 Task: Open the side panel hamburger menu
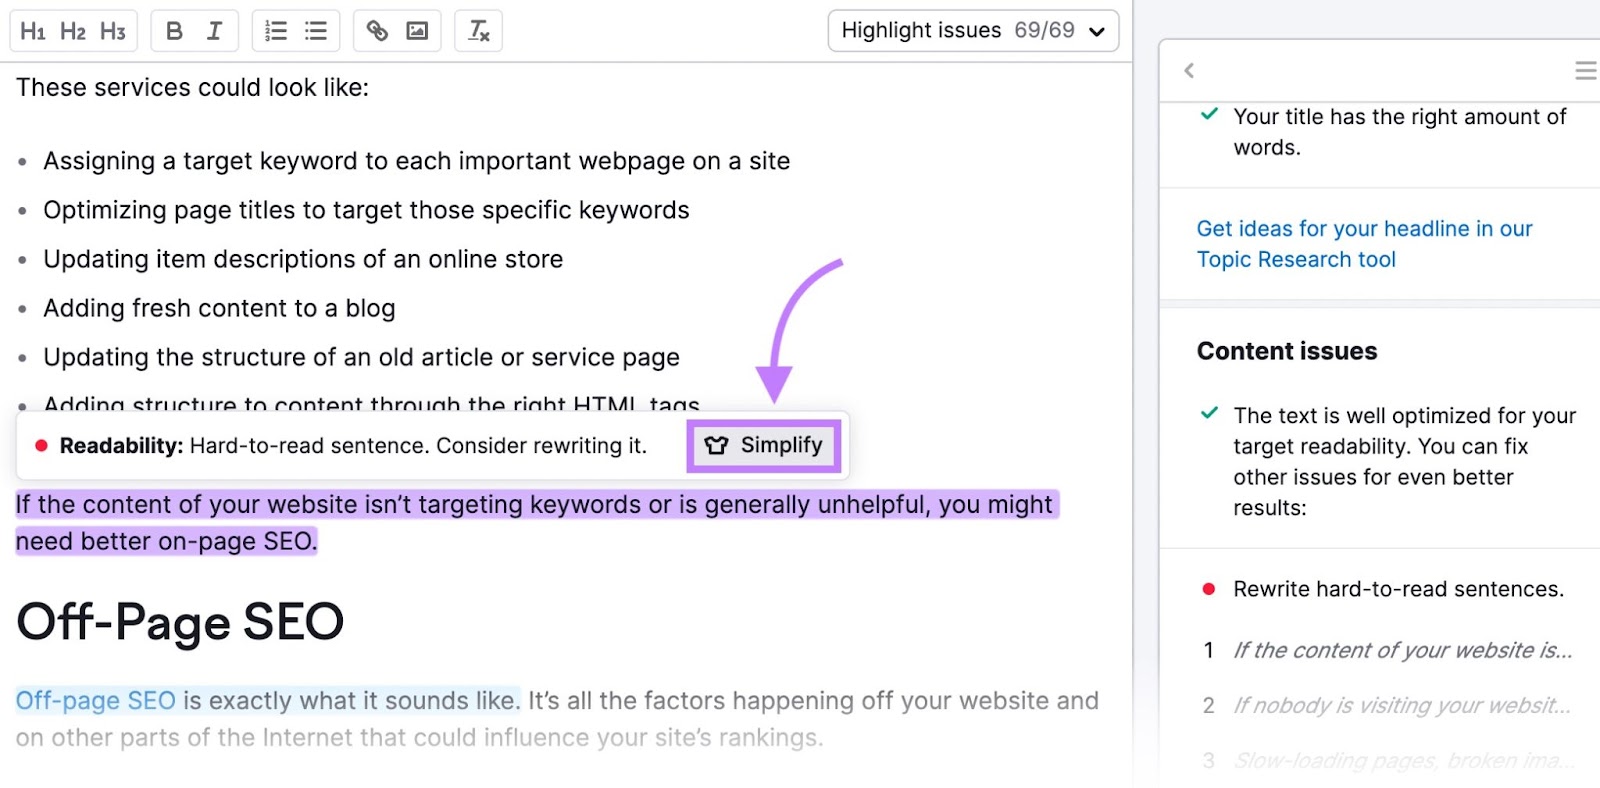point(1585,70)
